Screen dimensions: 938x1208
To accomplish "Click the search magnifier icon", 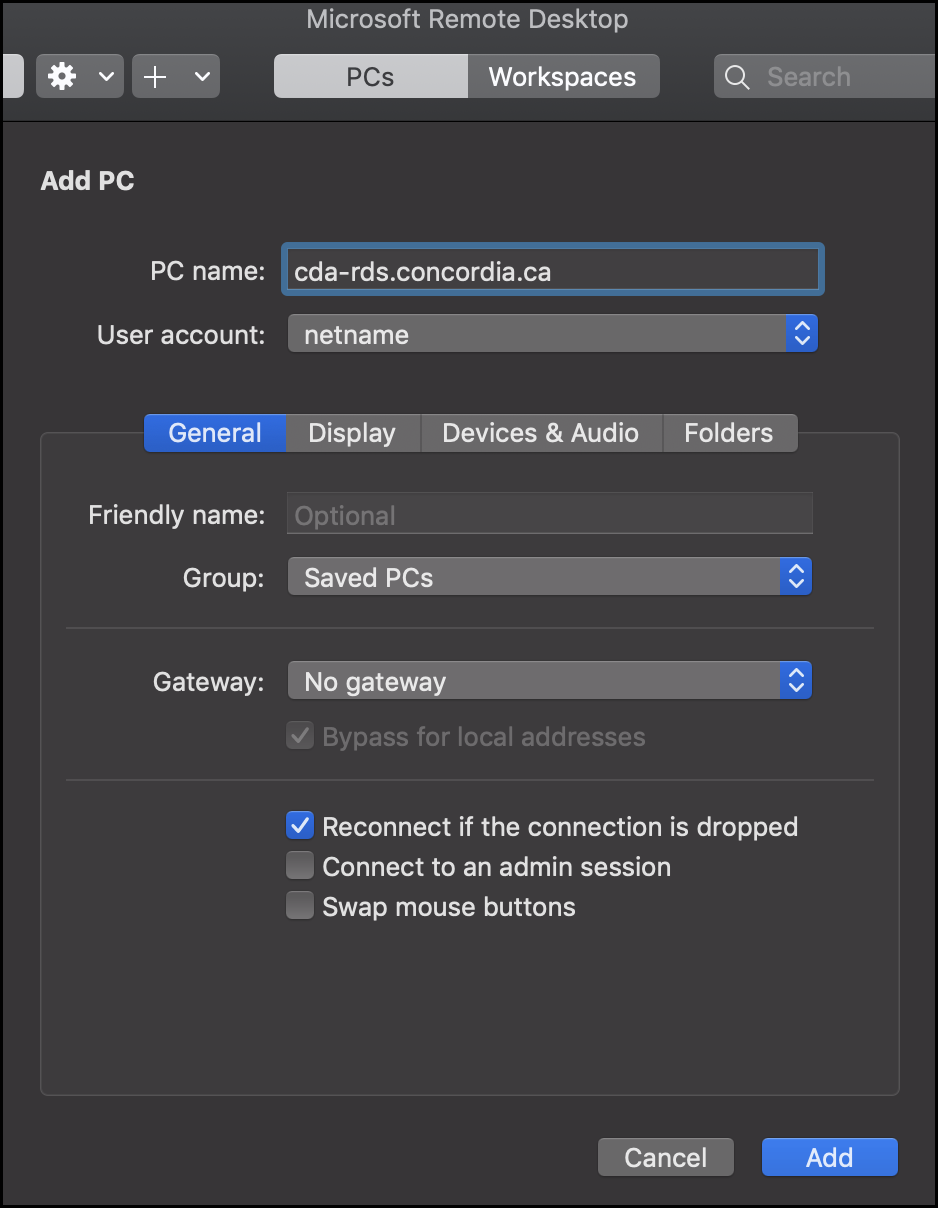I will 737,77.
